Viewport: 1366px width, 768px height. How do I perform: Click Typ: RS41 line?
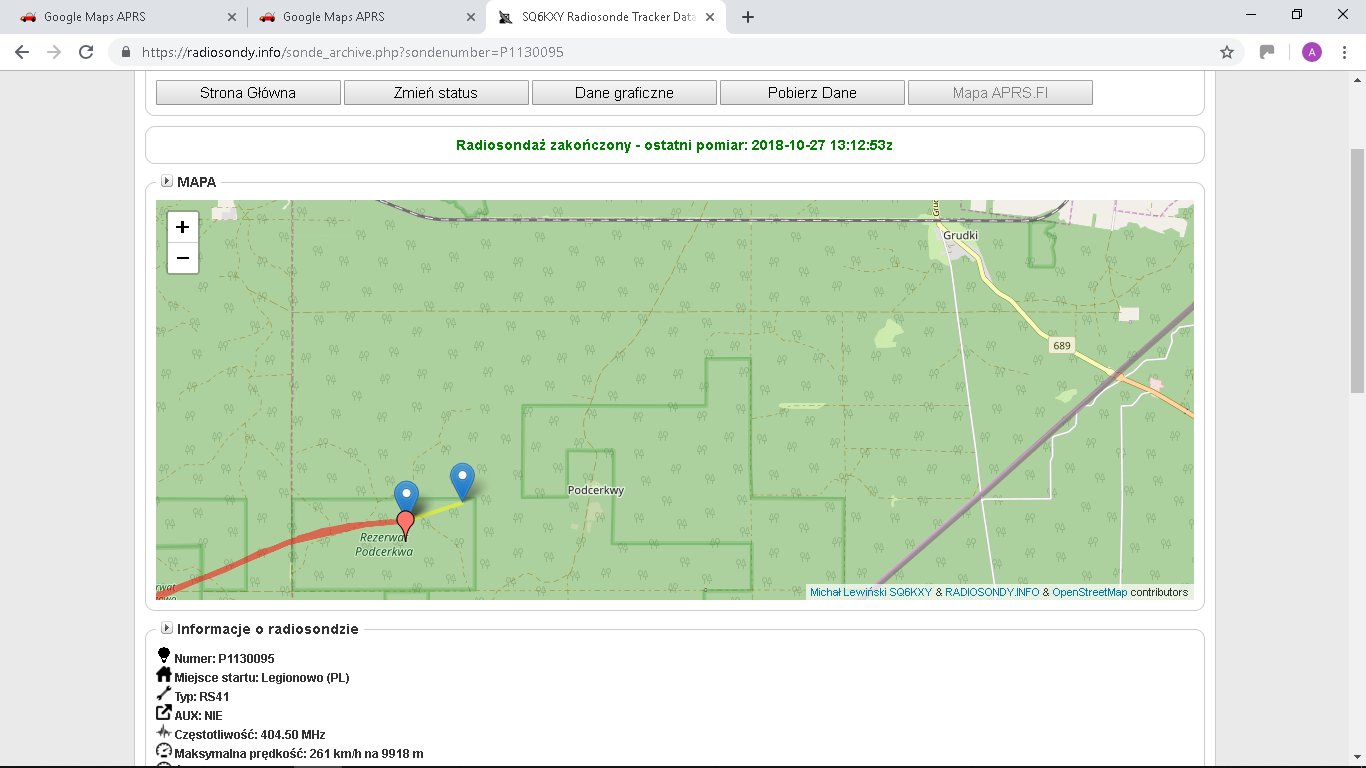(x=202, y=697)
